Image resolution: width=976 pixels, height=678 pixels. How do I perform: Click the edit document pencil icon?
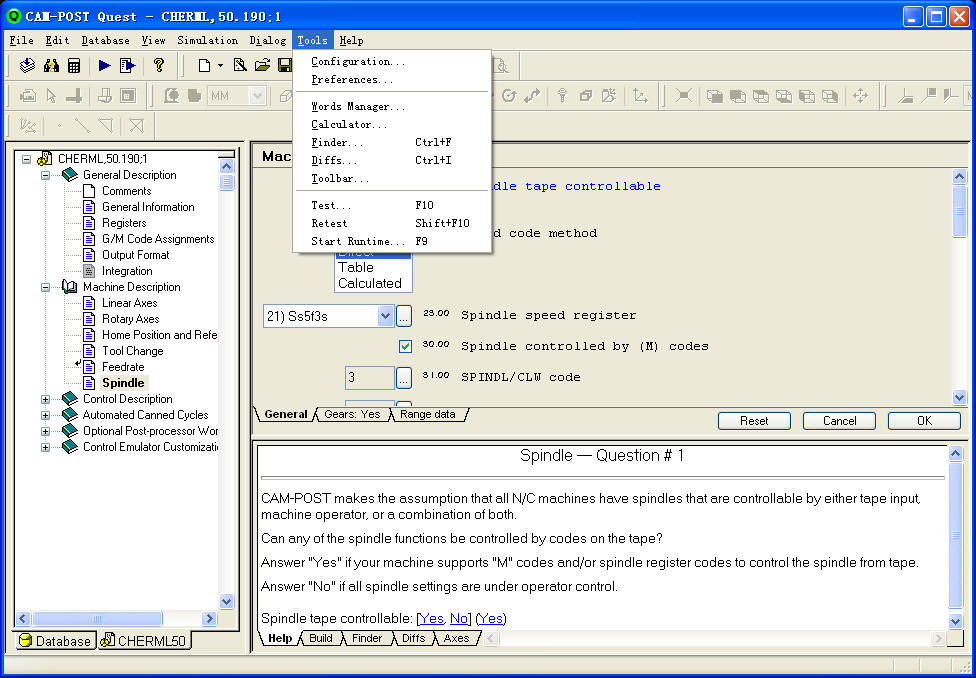240,65
